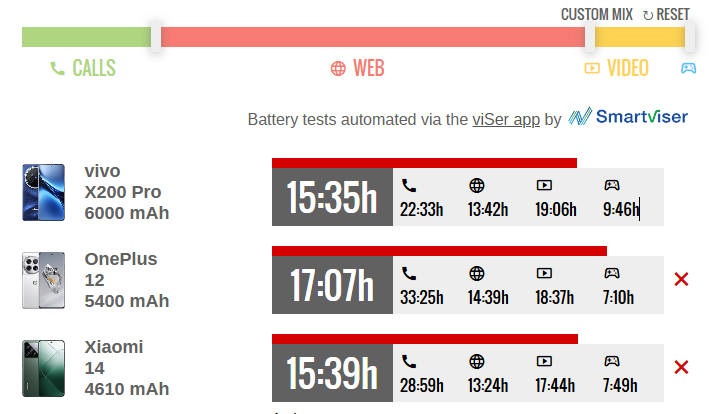This screenshot has height=414, width=709.
Task: Remove OnePlus 12 with red X
Action: click(x=681, y=279)
